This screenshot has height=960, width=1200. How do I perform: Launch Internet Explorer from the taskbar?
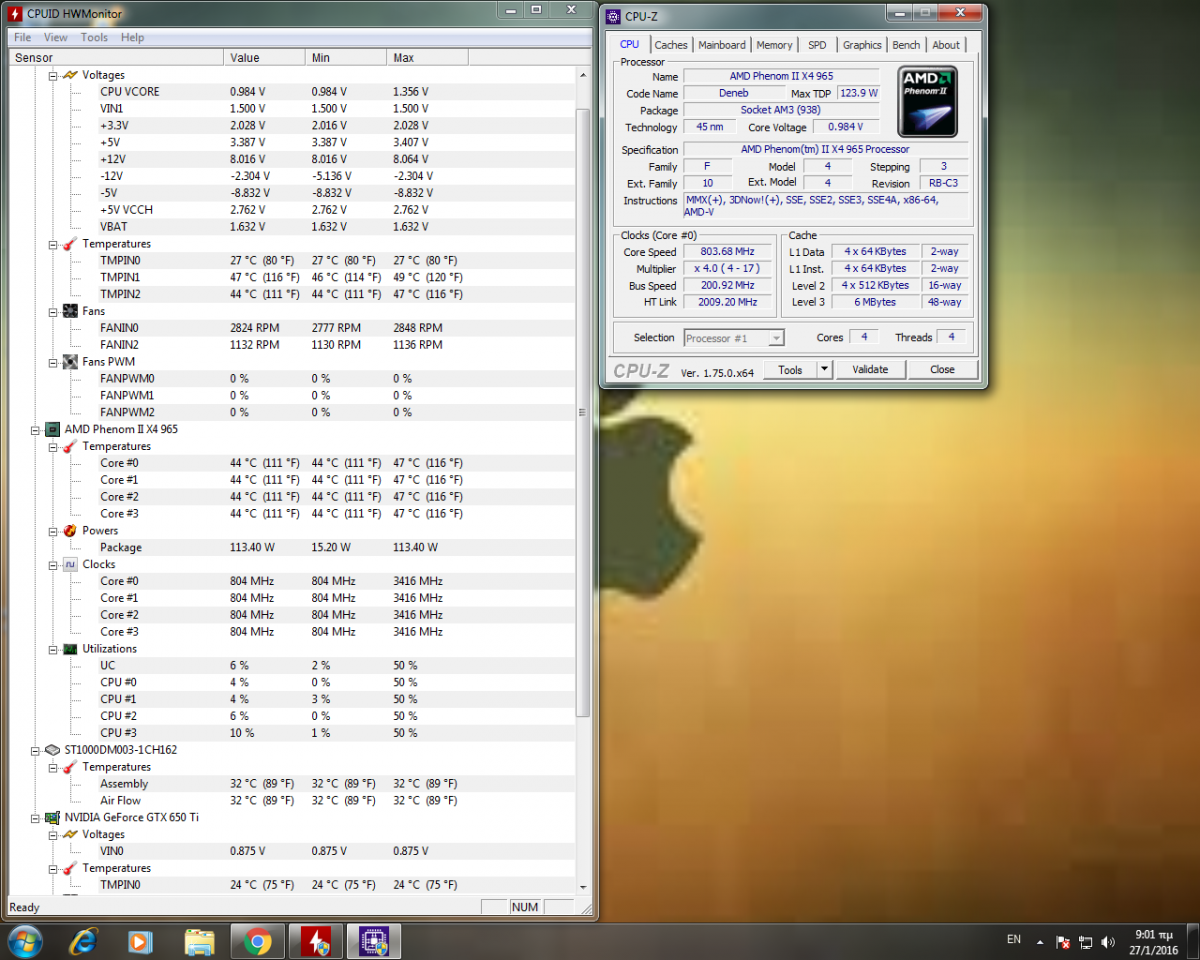tap(83, 941)
